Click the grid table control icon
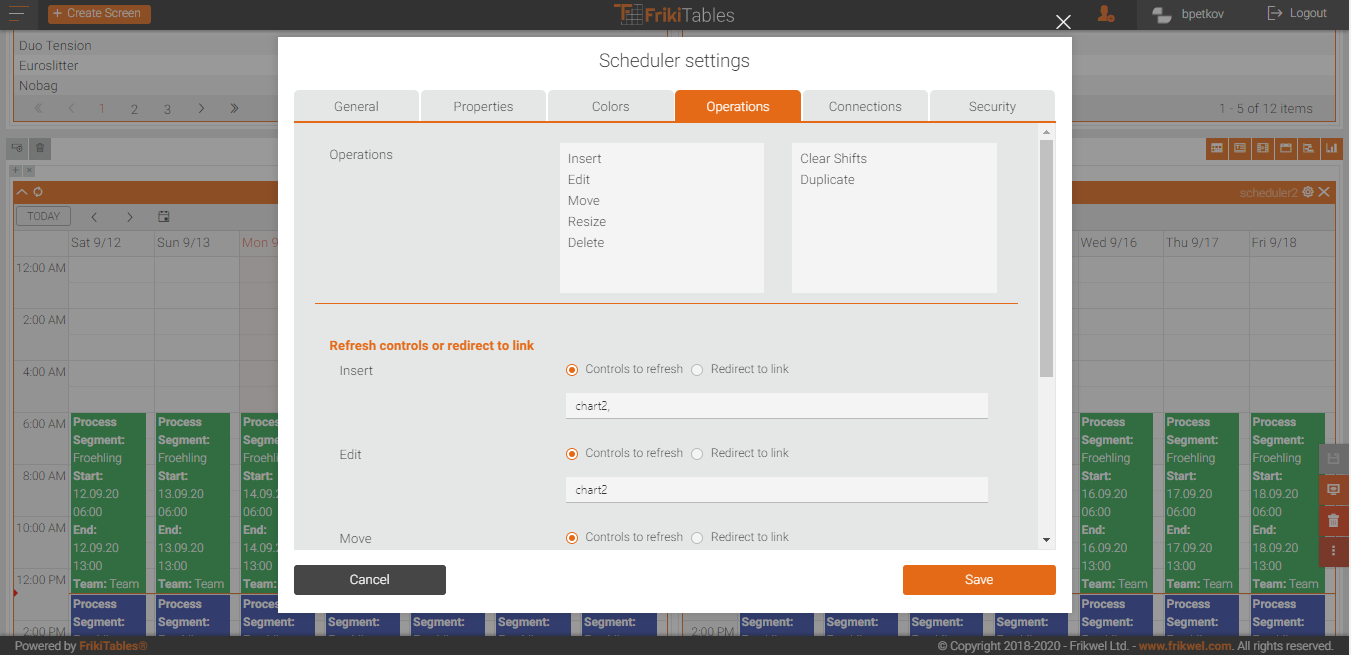Viewport: 1351px width, 655px height. point(1217,149)
